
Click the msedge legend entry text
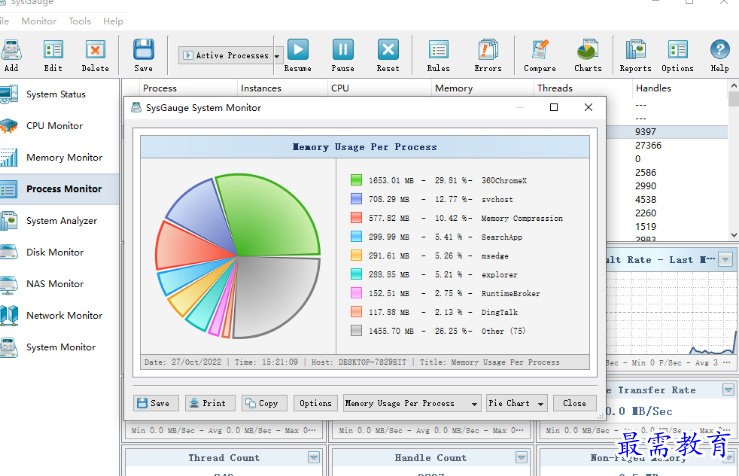495,256
